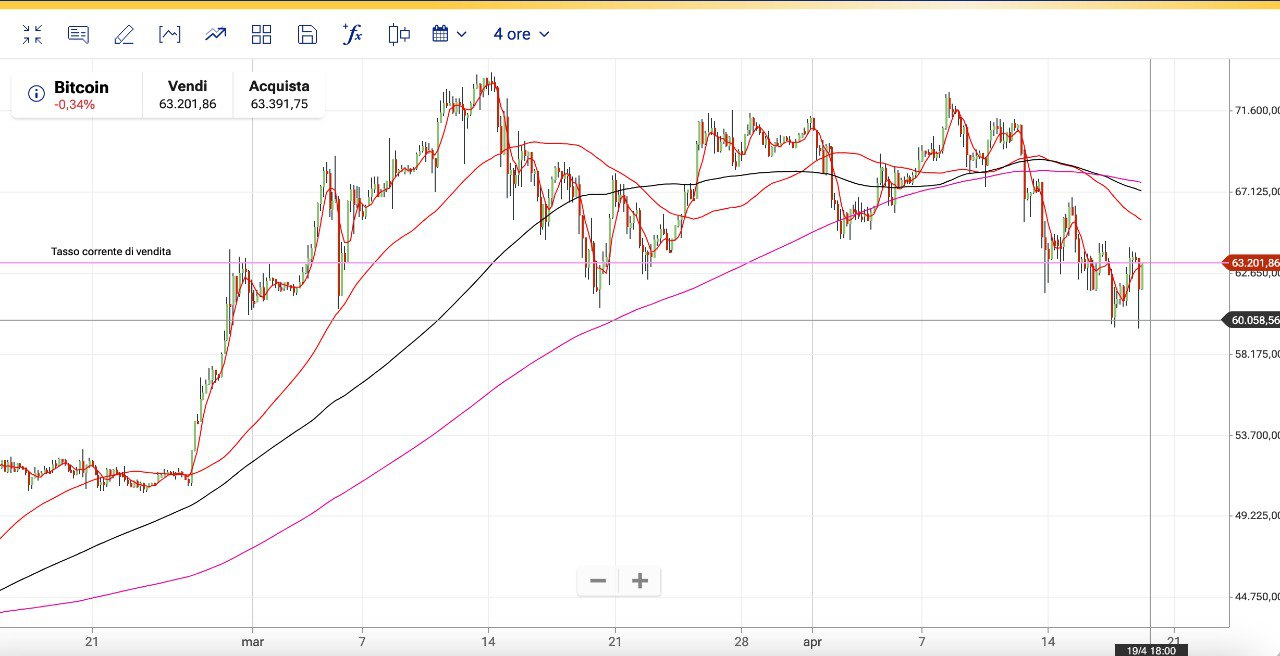Add an indicator with the fx icon
Viewport: 1280px width, 656px height.
(x=352, y=35)
